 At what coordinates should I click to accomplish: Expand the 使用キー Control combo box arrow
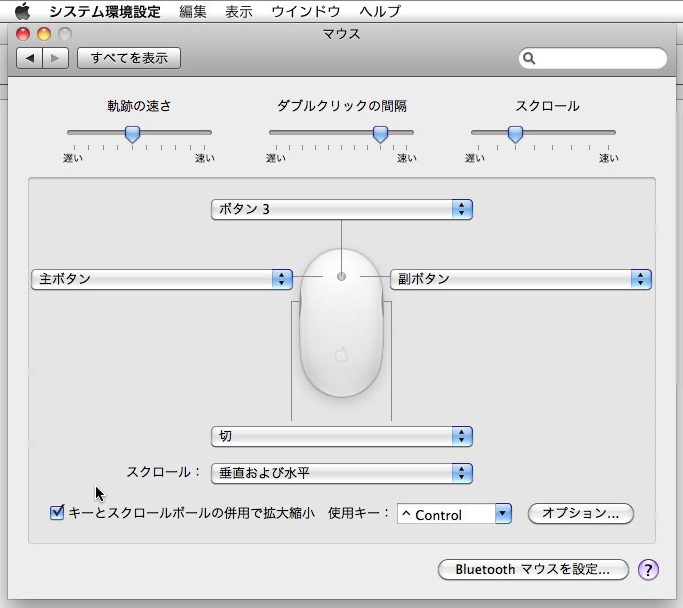click(x=503, y=514)
